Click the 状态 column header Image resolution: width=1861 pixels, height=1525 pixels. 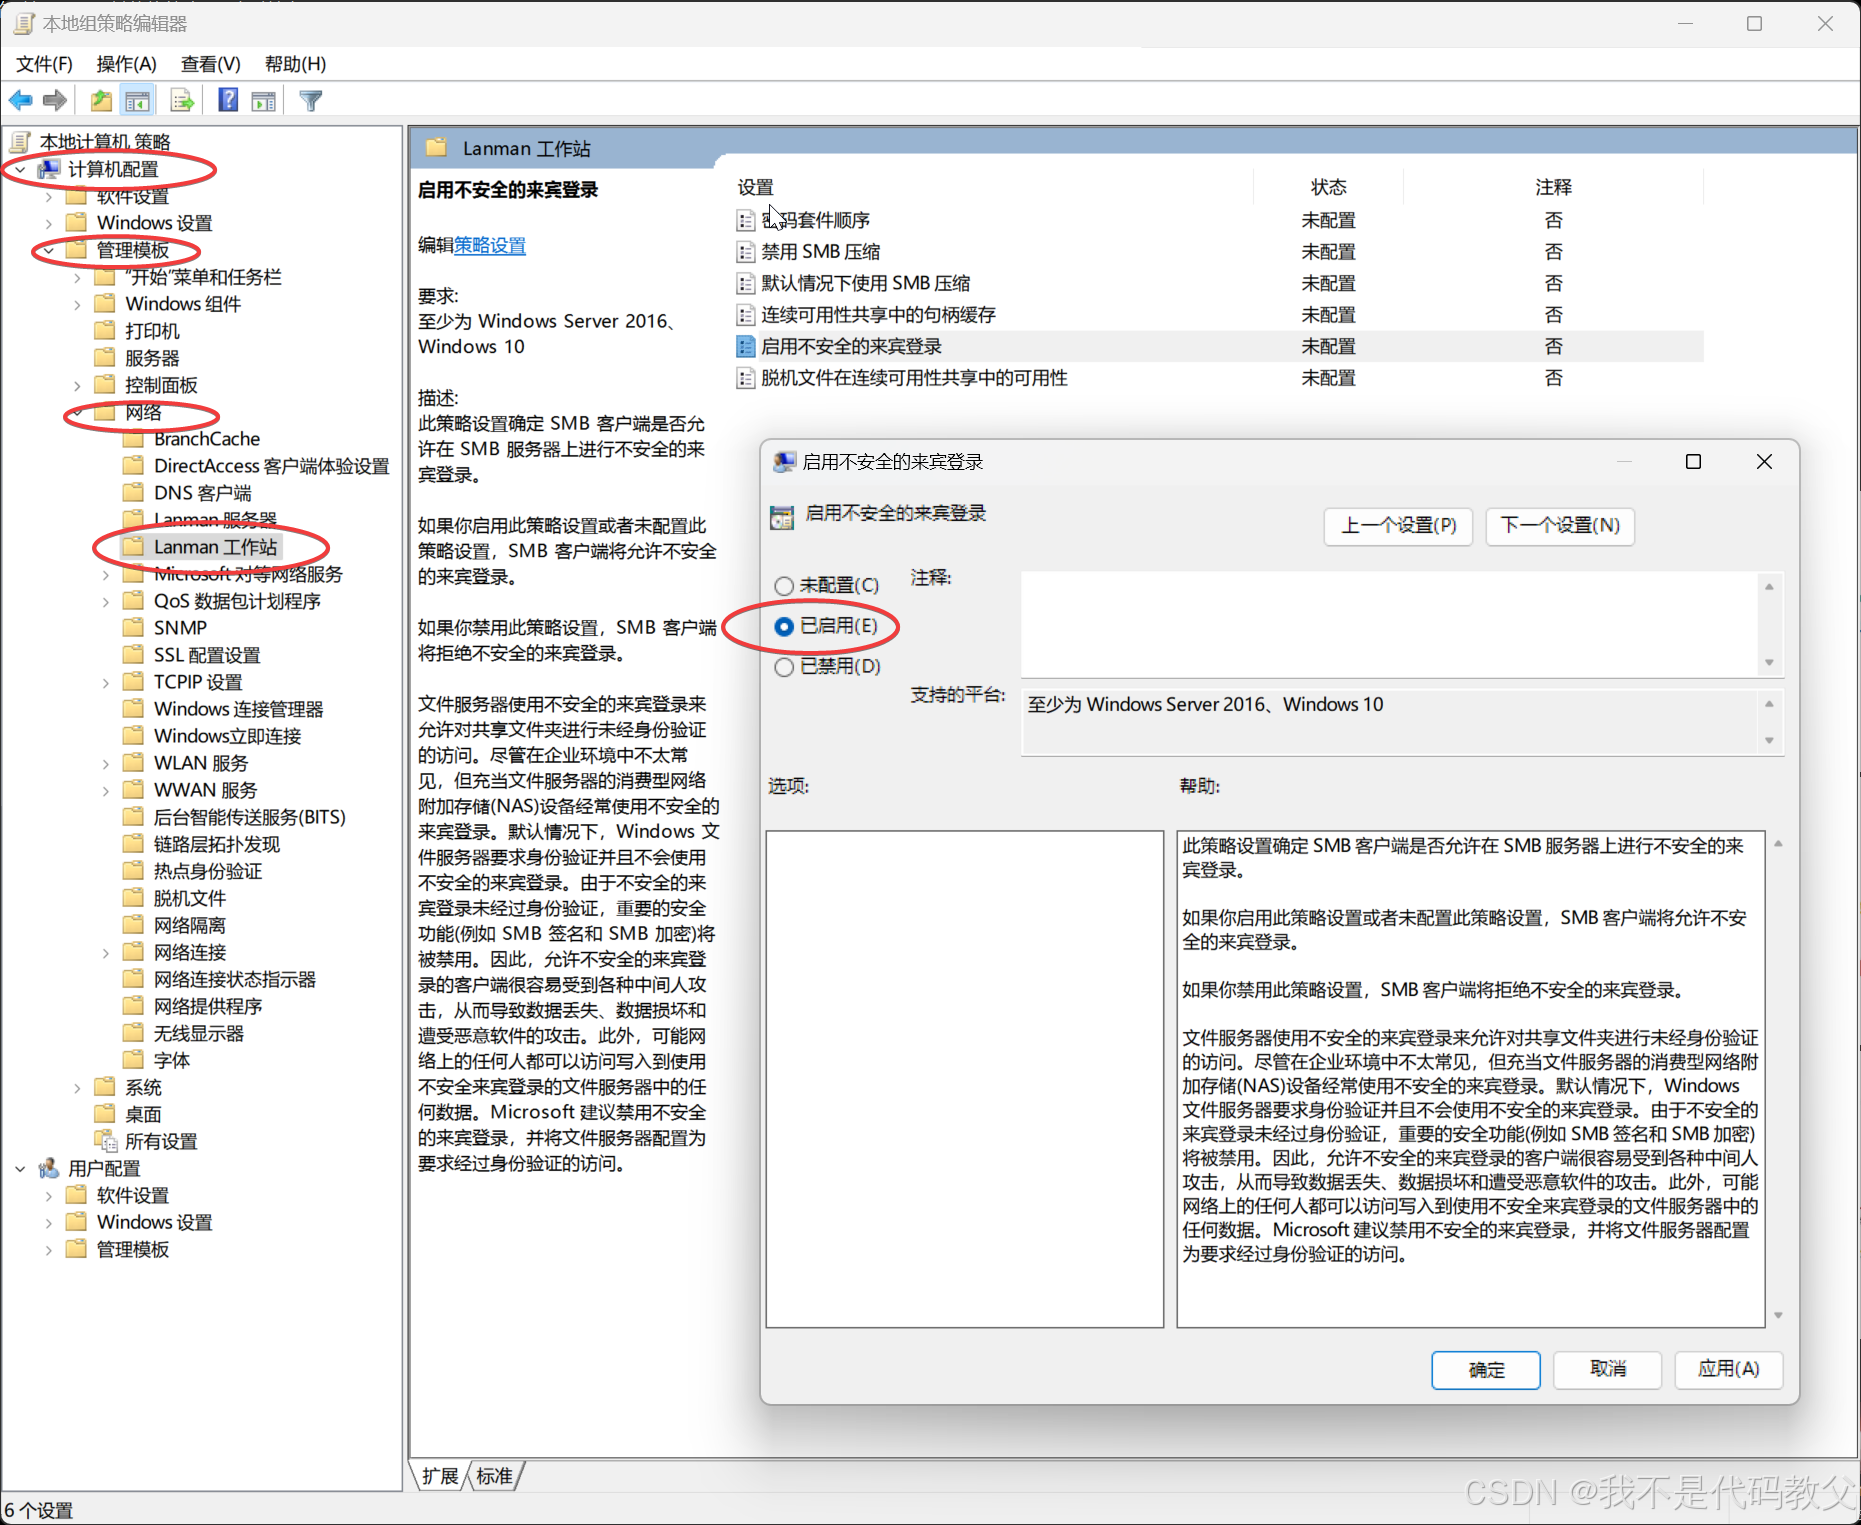(x=1328, y=187)
